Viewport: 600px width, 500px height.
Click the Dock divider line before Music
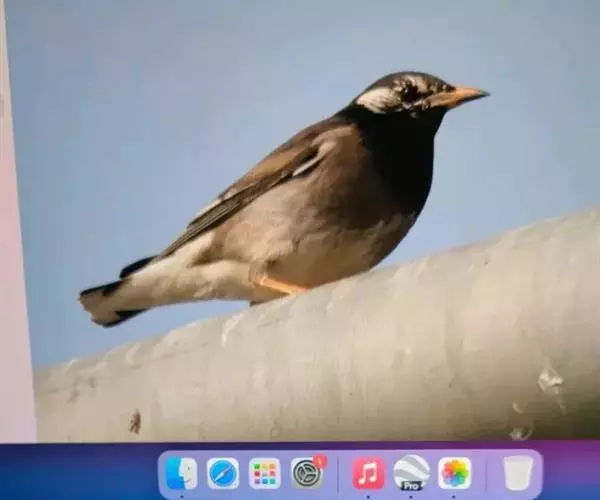[x=338, y=474]
